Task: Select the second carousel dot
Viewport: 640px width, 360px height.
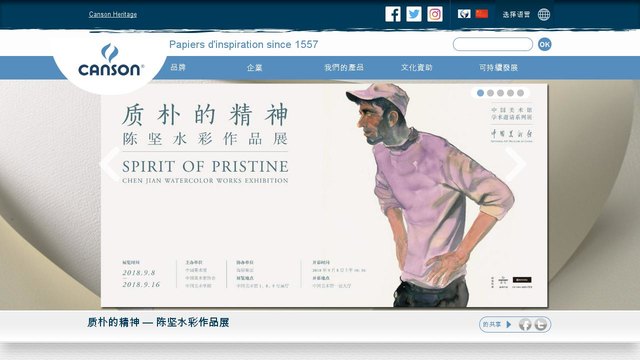Action: point(490,93)
